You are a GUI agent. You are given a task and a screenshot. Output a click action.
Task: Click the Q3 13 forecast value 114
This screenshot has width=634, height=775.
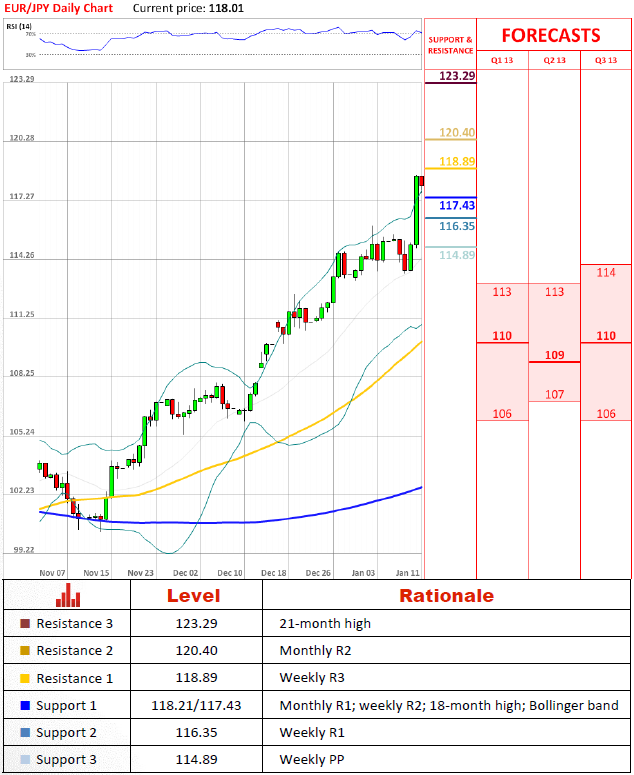point(606,272)
